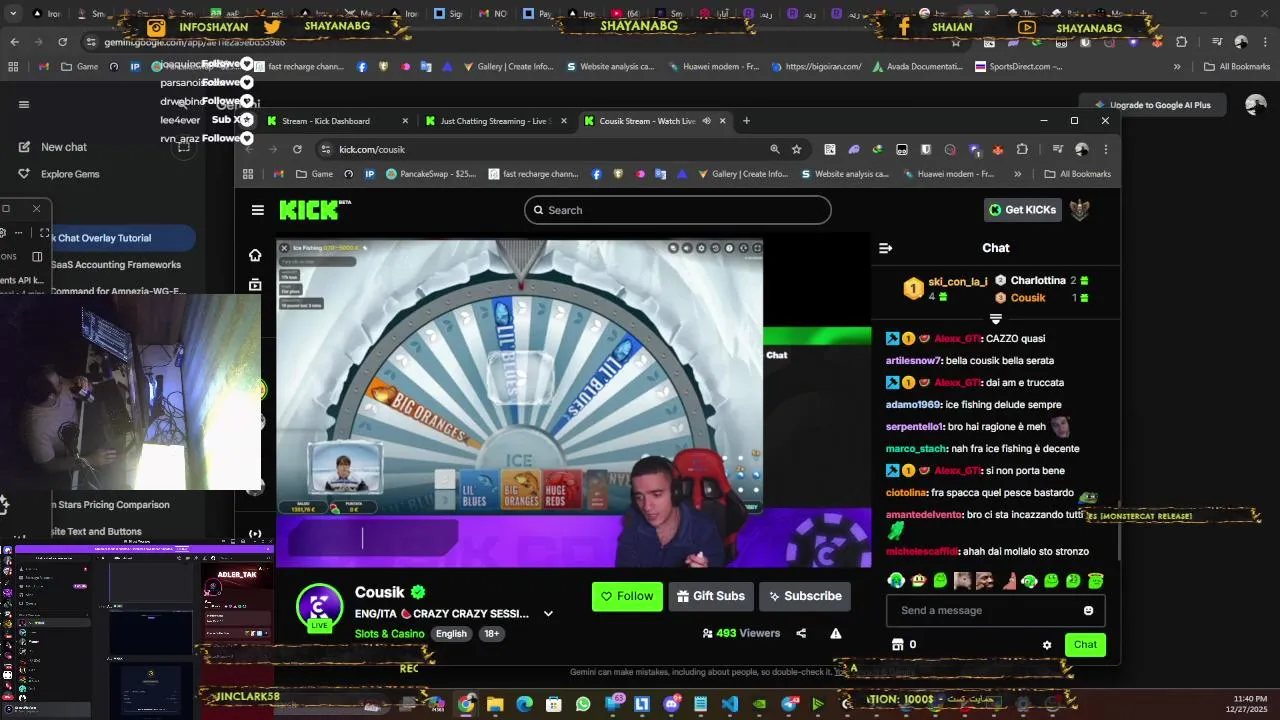Open Visual Studio Code from taskbar

pos(730,704)
